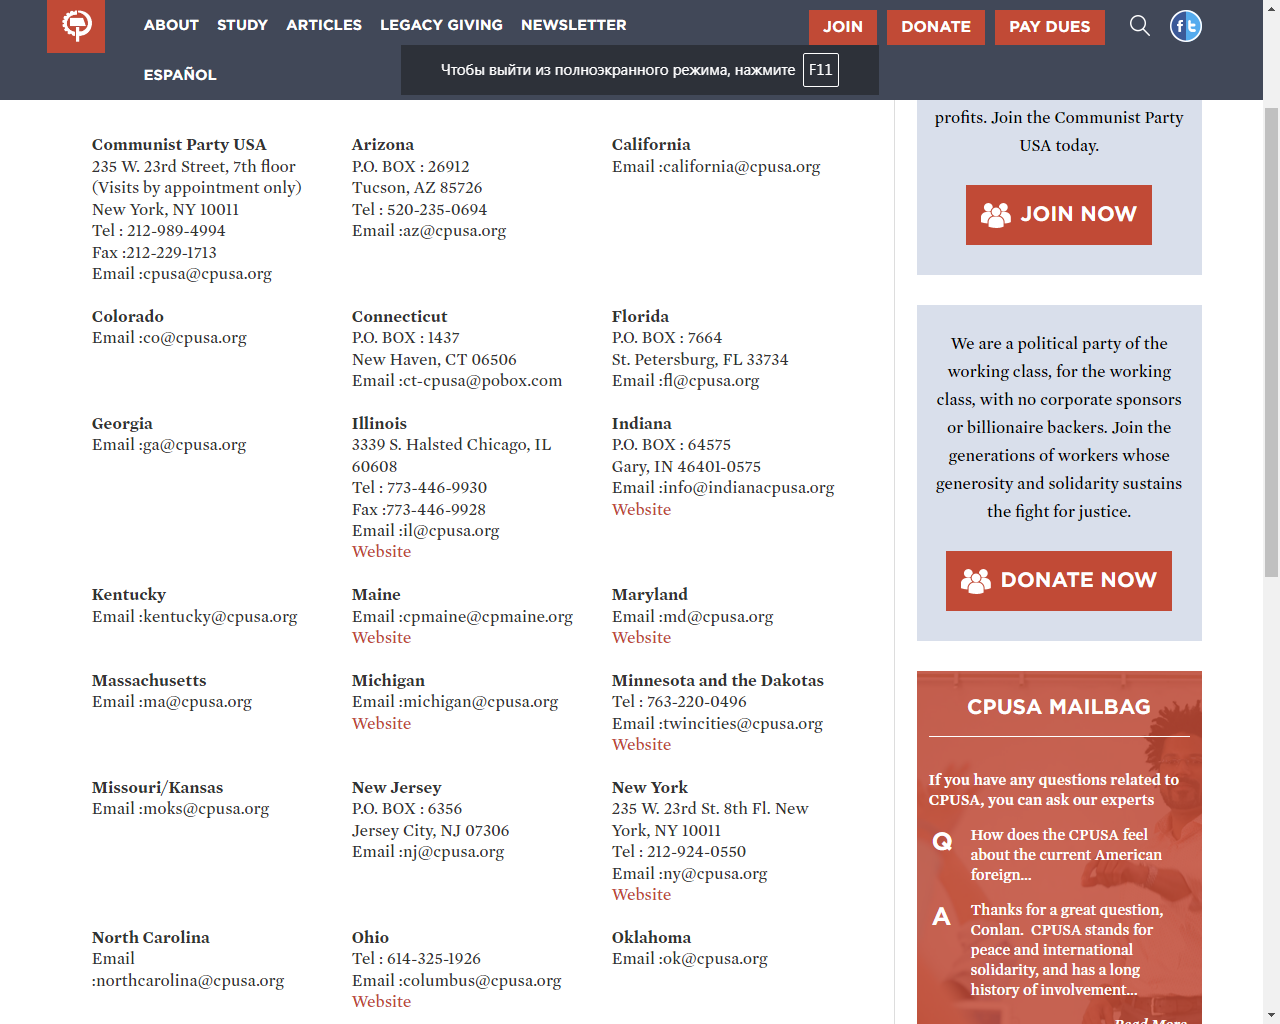Click the email ct-cpusa@pobox.com
The height and width of the screenshot is (1024, 1280).
[481, 381]
